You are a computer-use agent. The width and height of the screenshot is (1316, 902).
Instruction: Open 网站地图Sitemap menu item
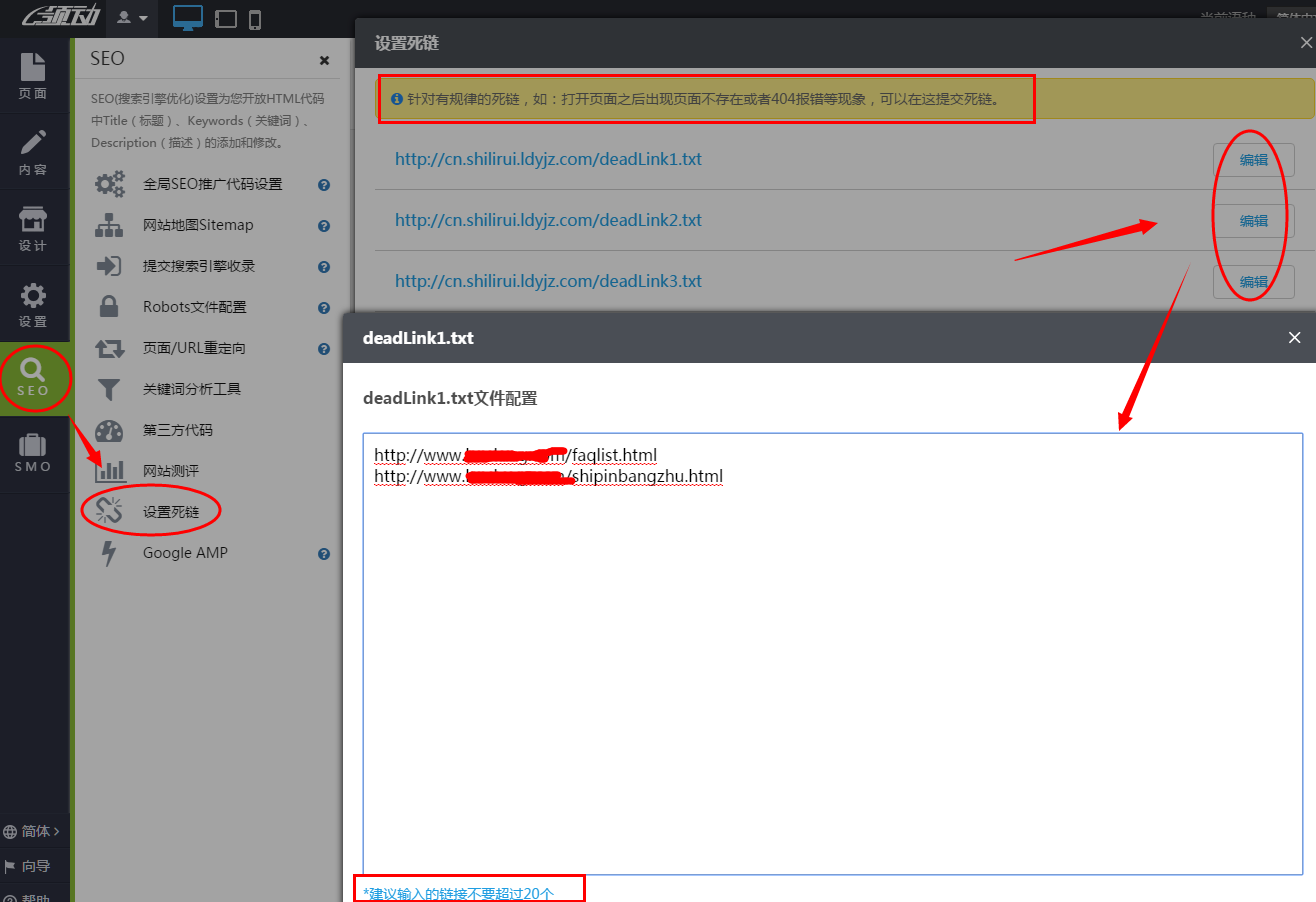point(198,225)
